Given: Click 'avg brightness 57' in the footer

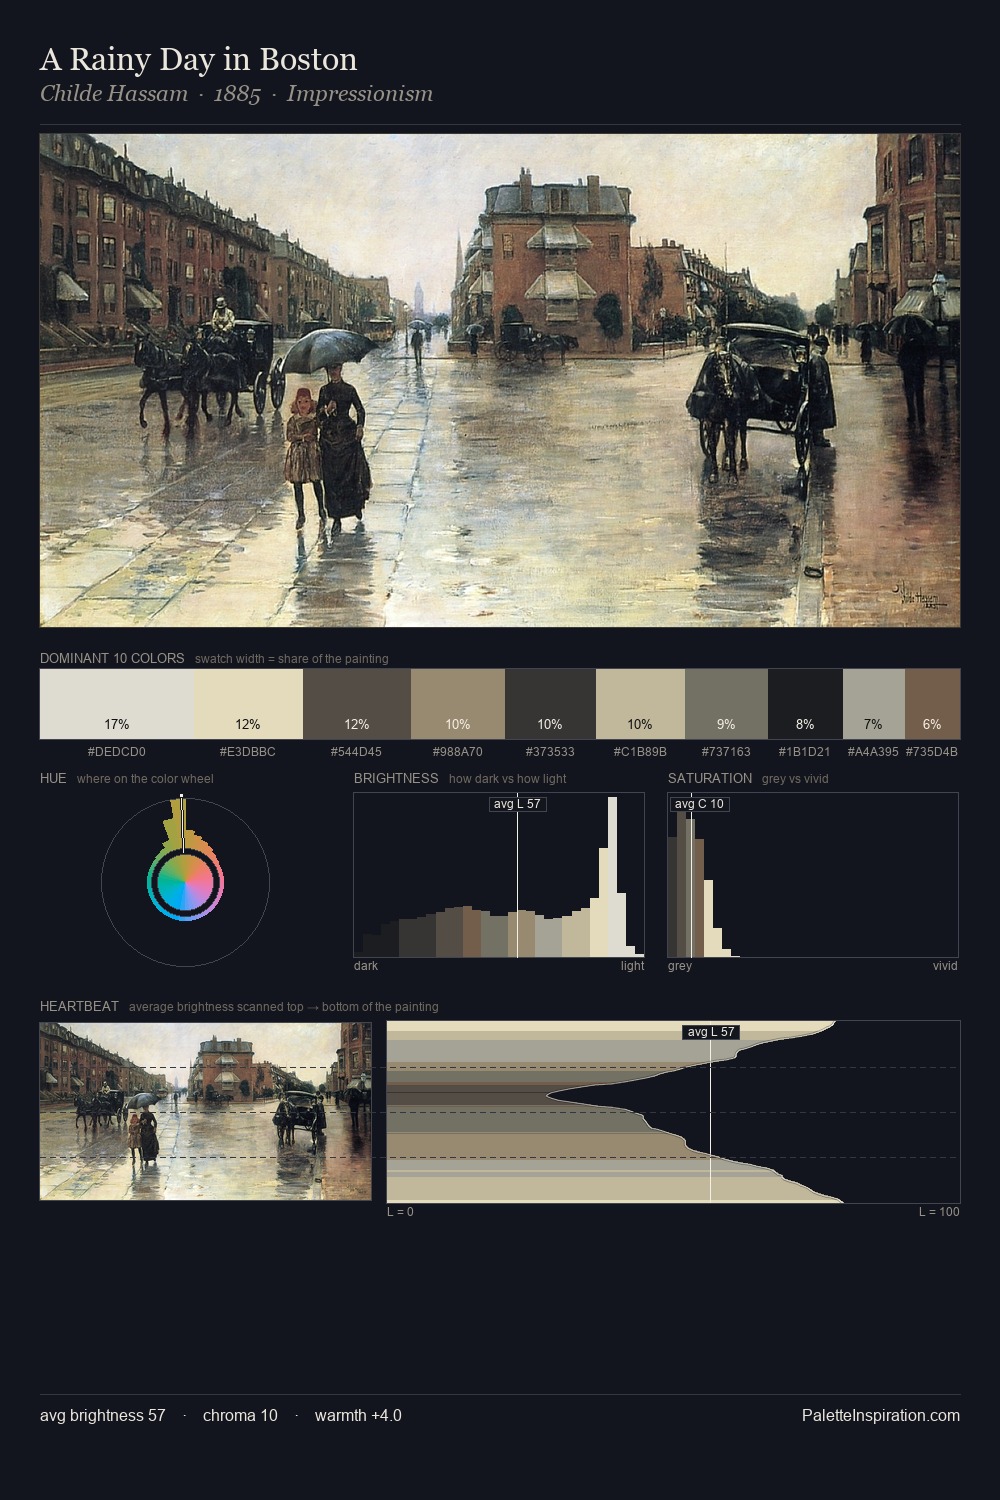Looking at the screenshot, I should click(103, 1415).
